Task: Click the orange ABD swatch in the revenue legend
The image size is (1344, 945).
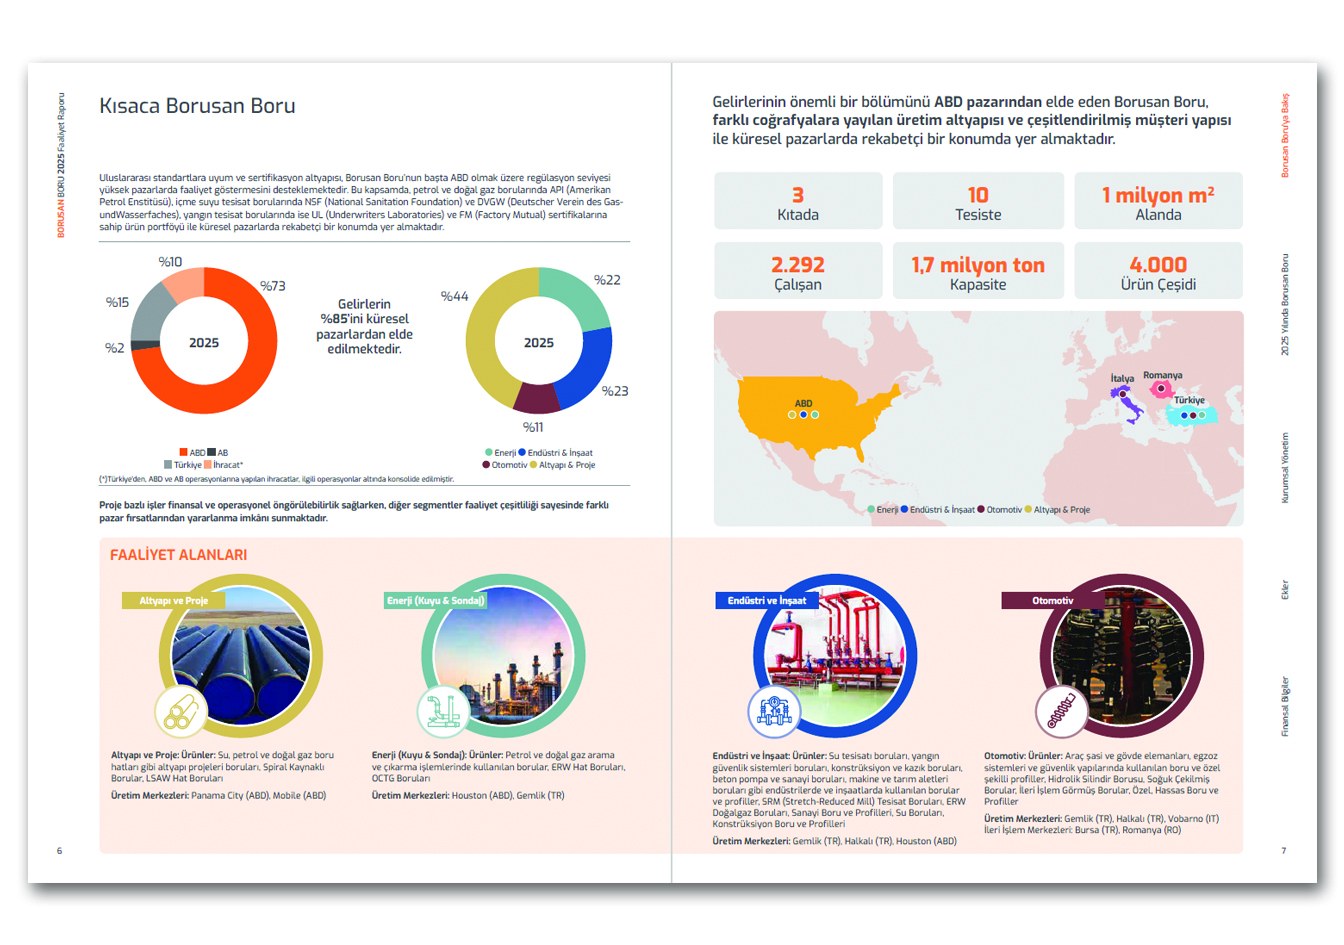Action: (x=184, y=453)
